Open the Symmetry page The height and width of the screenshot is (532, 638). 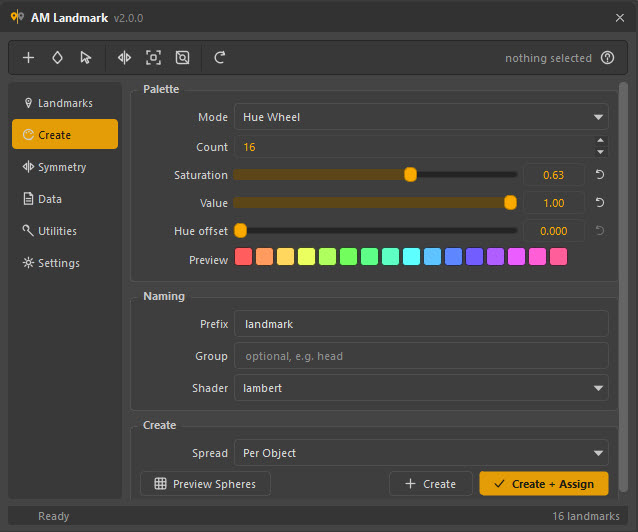[x=65, y=167]
